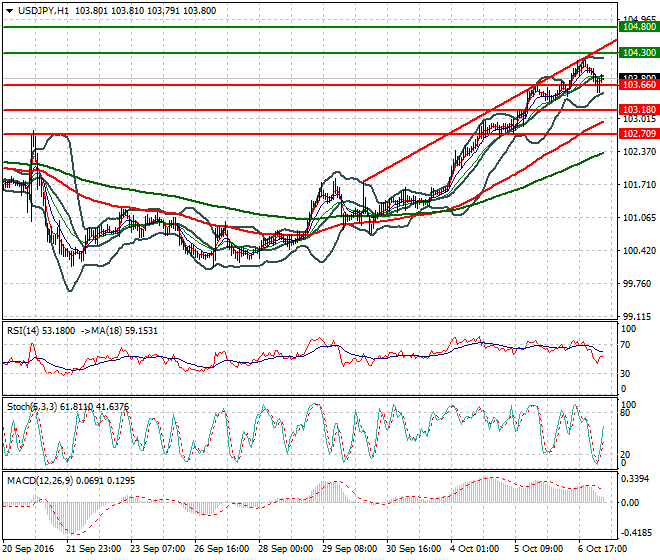Select the 28 Sep 00:00 time marker

click(x=285, y=549)
